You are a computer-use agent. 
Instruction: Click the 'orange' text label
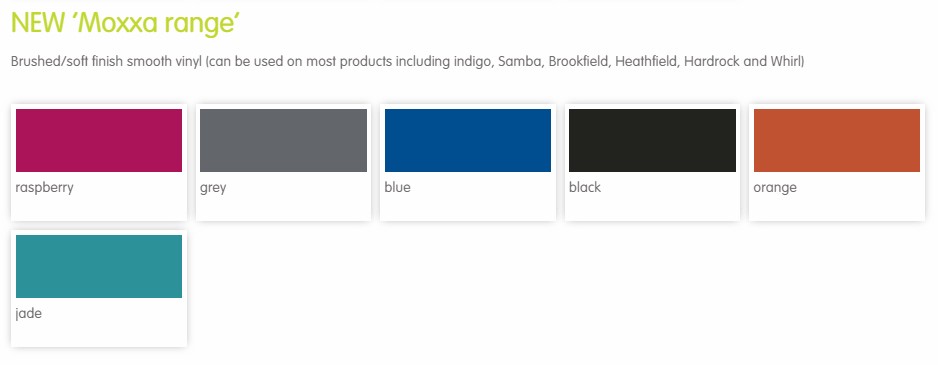click(775, 188)
